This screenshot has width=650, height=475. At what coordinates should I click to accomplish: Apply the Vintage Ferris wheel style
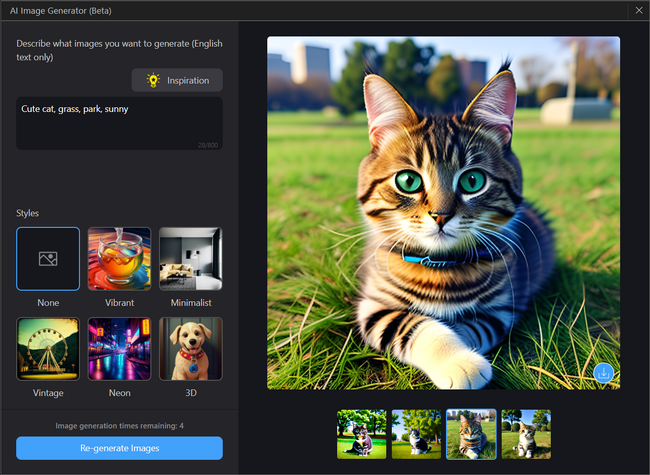tap(48, 349)
